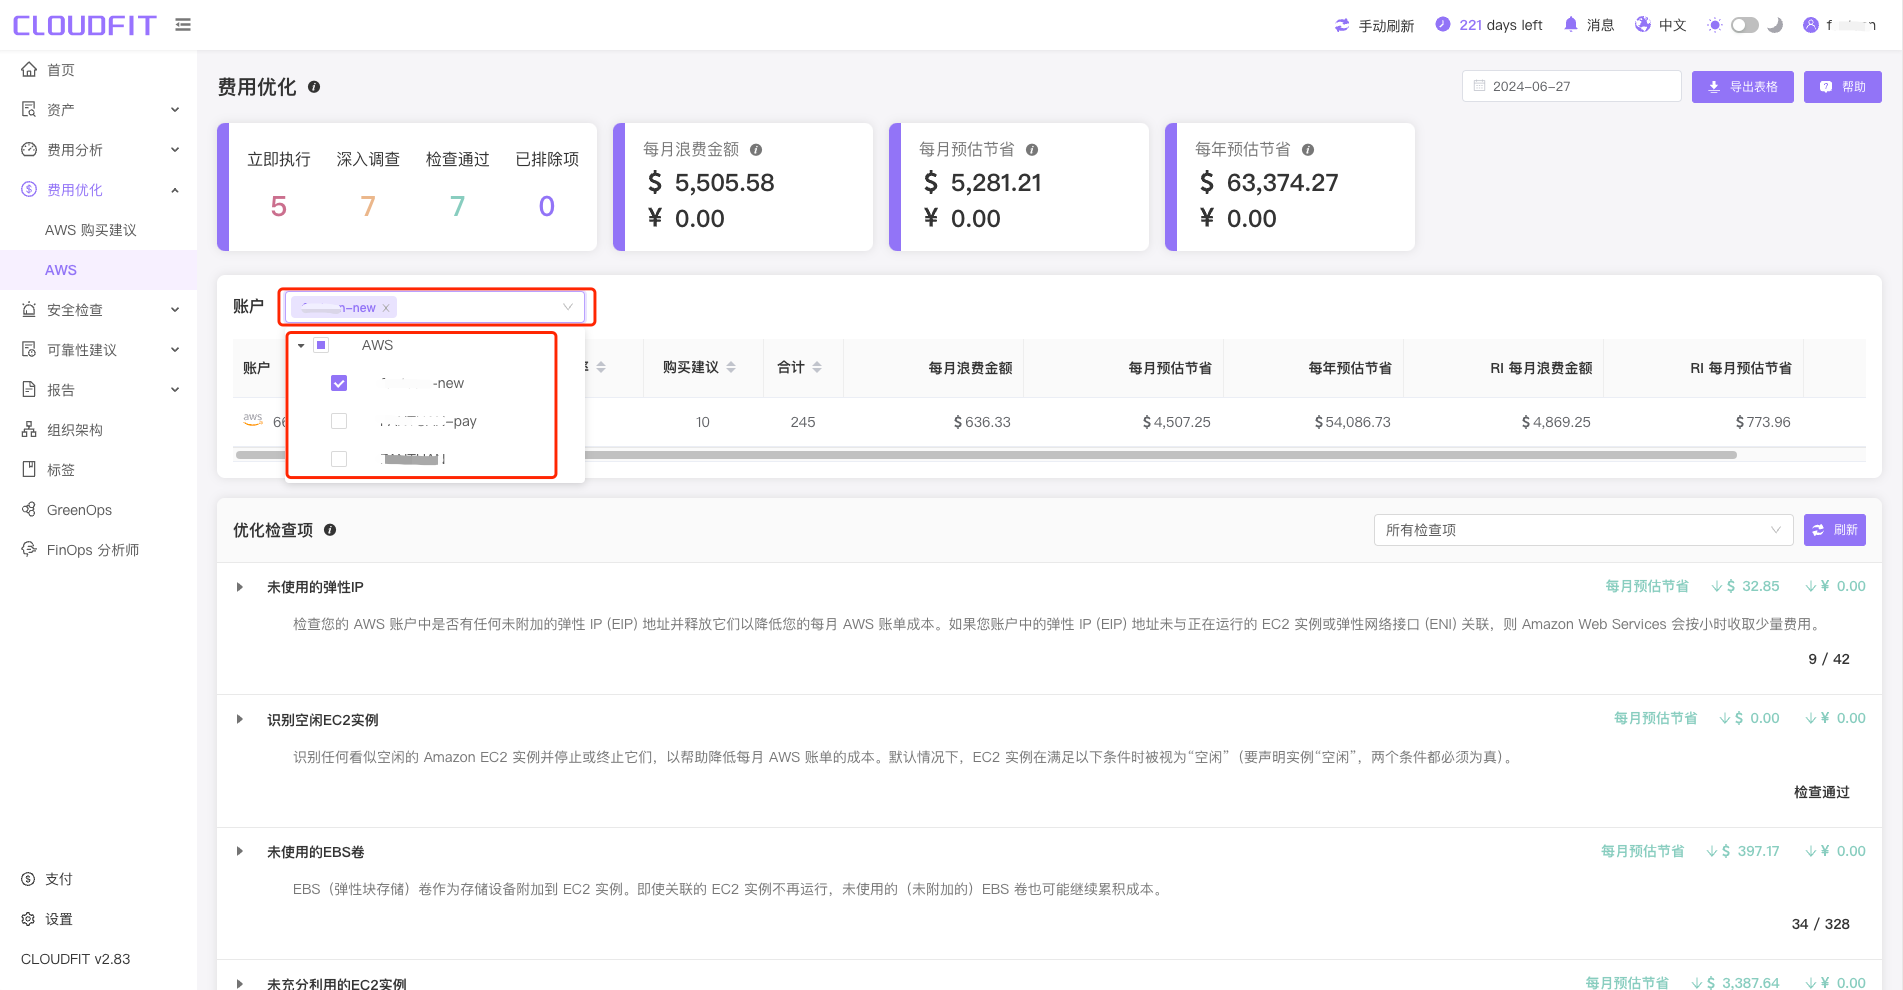Click the 账户 multi-select input field

coord(436,307)
